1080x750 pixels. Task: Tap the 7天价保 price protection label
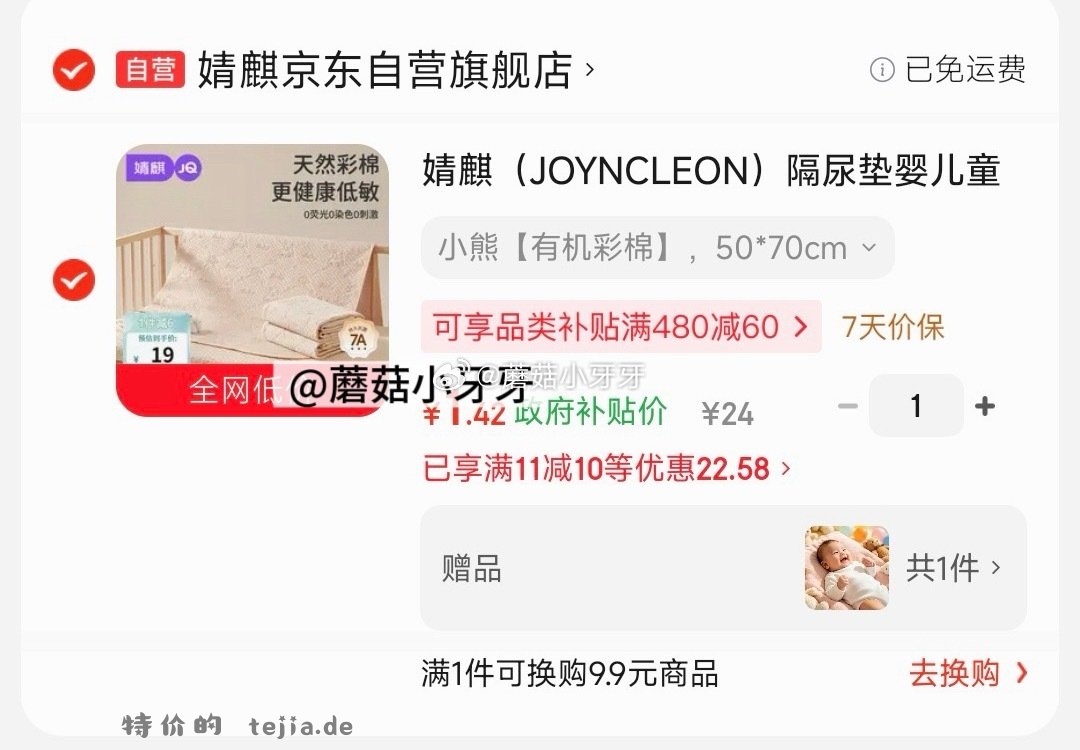click(x=893, y=326)
